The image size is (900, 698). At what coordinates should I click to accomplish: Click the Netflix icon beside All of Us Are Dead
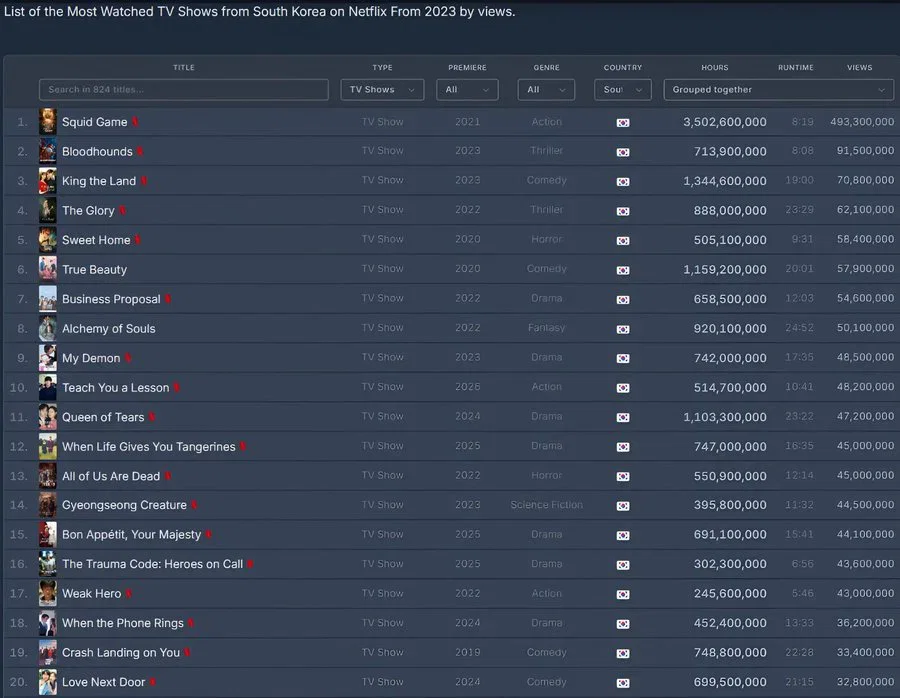click(168, 476)
